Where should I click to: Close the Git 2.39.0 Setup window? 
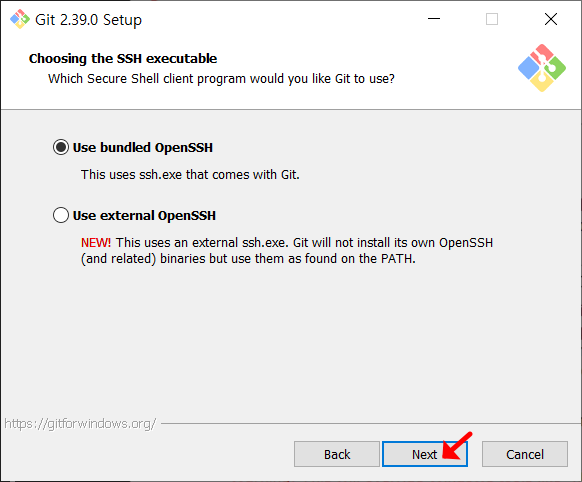click(x=551, y=19)
